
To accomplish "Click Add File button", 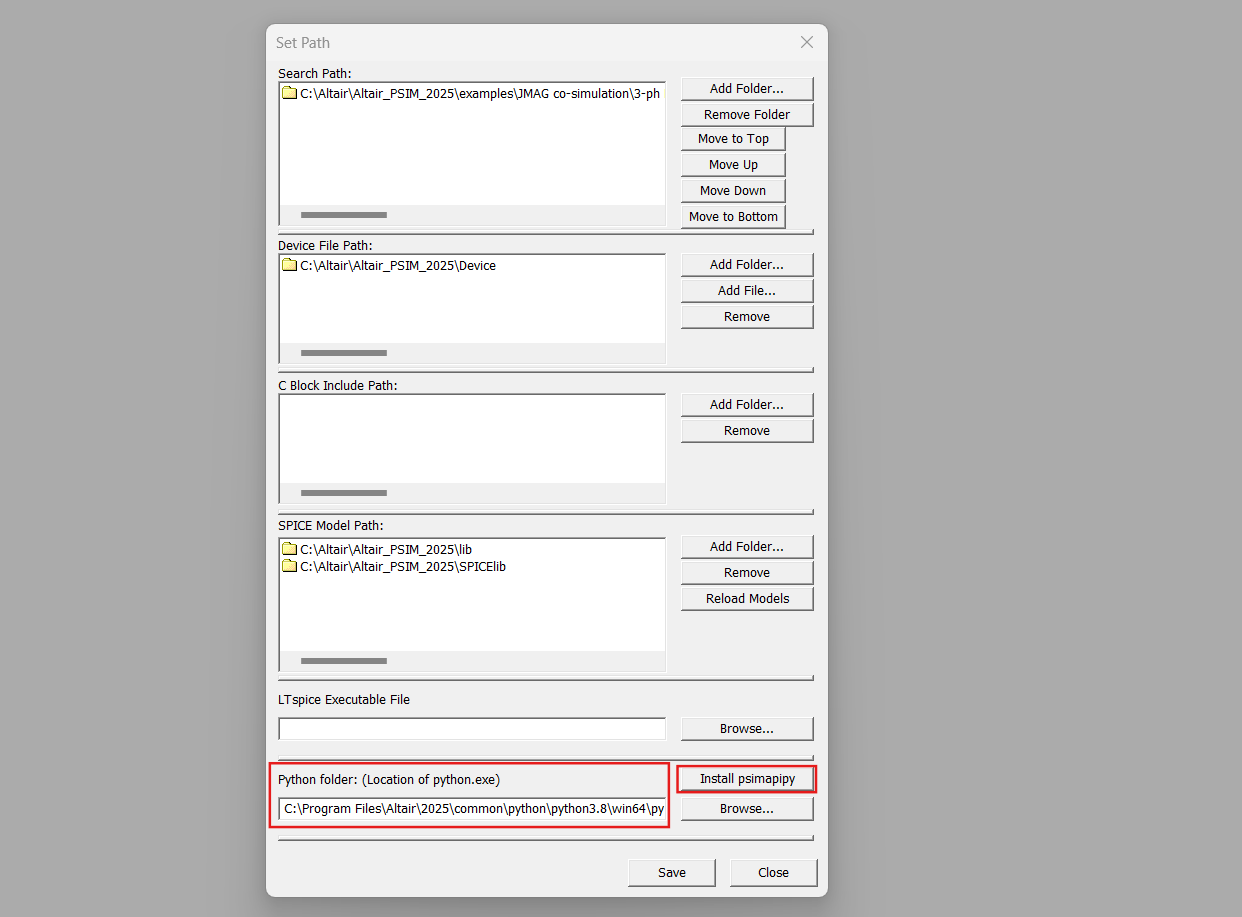I will [x=747, y=291].
